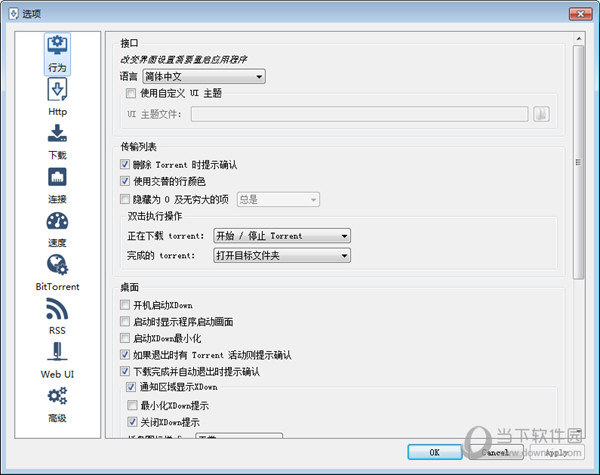
Task: Click the 双击执行操作 group label
Action: (x=155, y=216)
